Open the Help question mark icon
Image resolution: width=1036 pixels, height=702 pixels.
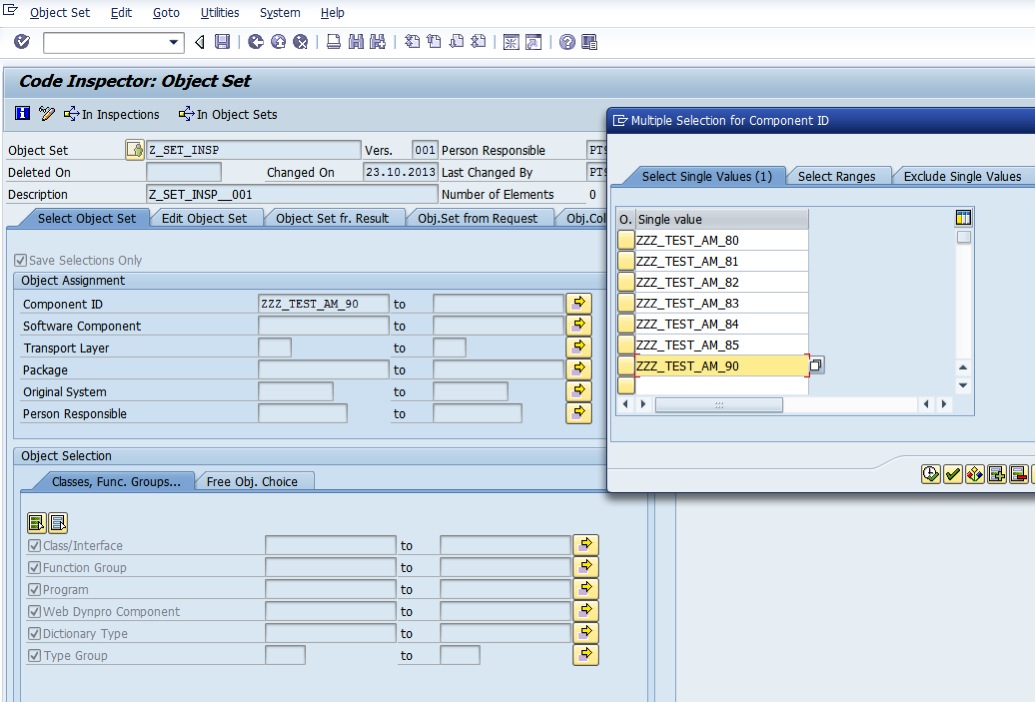point(567,42)
